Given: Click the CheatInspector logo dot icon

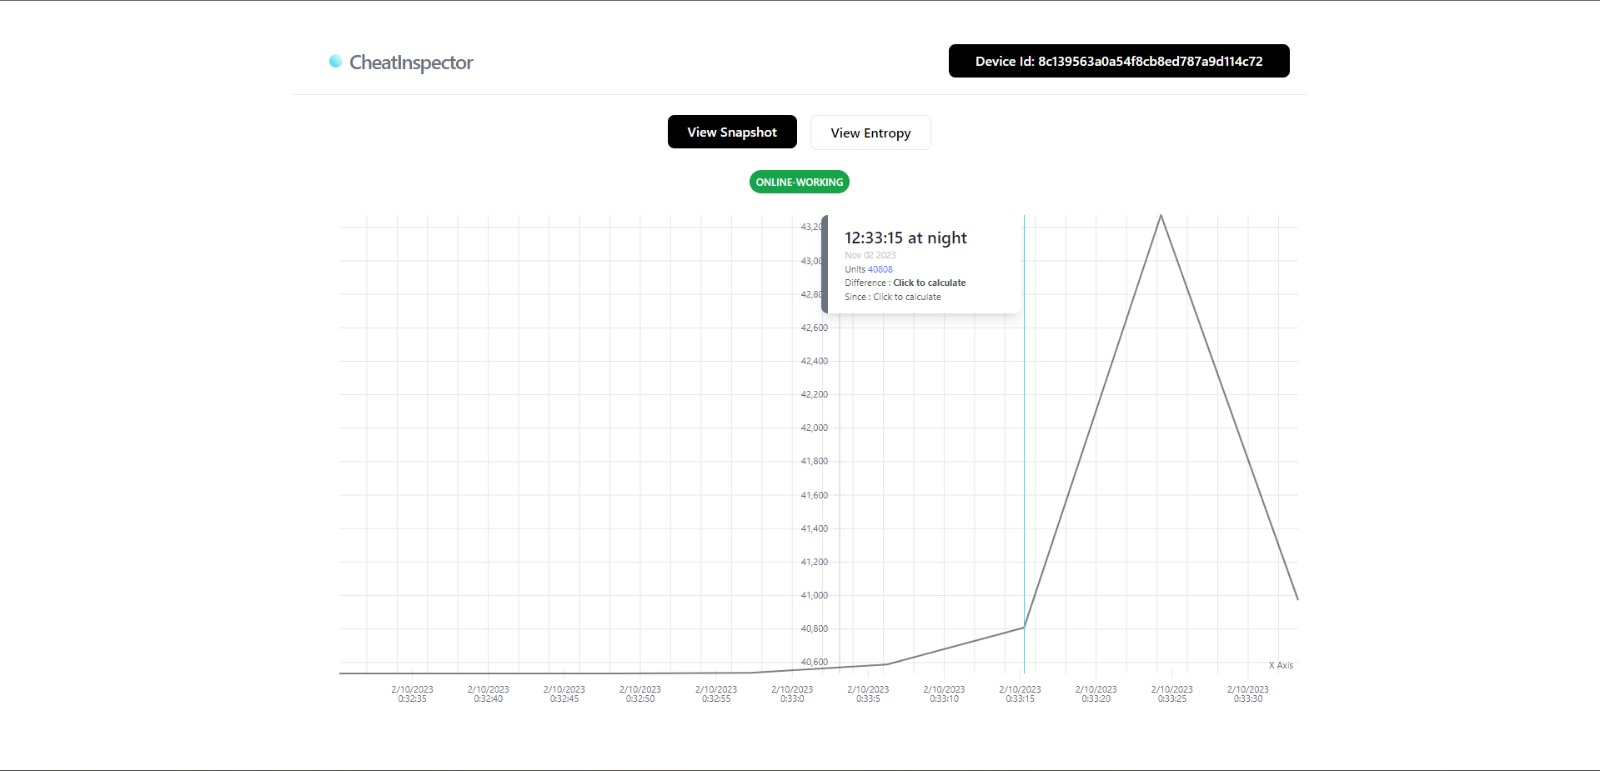Looking at the screenshot, I should pos(336,61).
